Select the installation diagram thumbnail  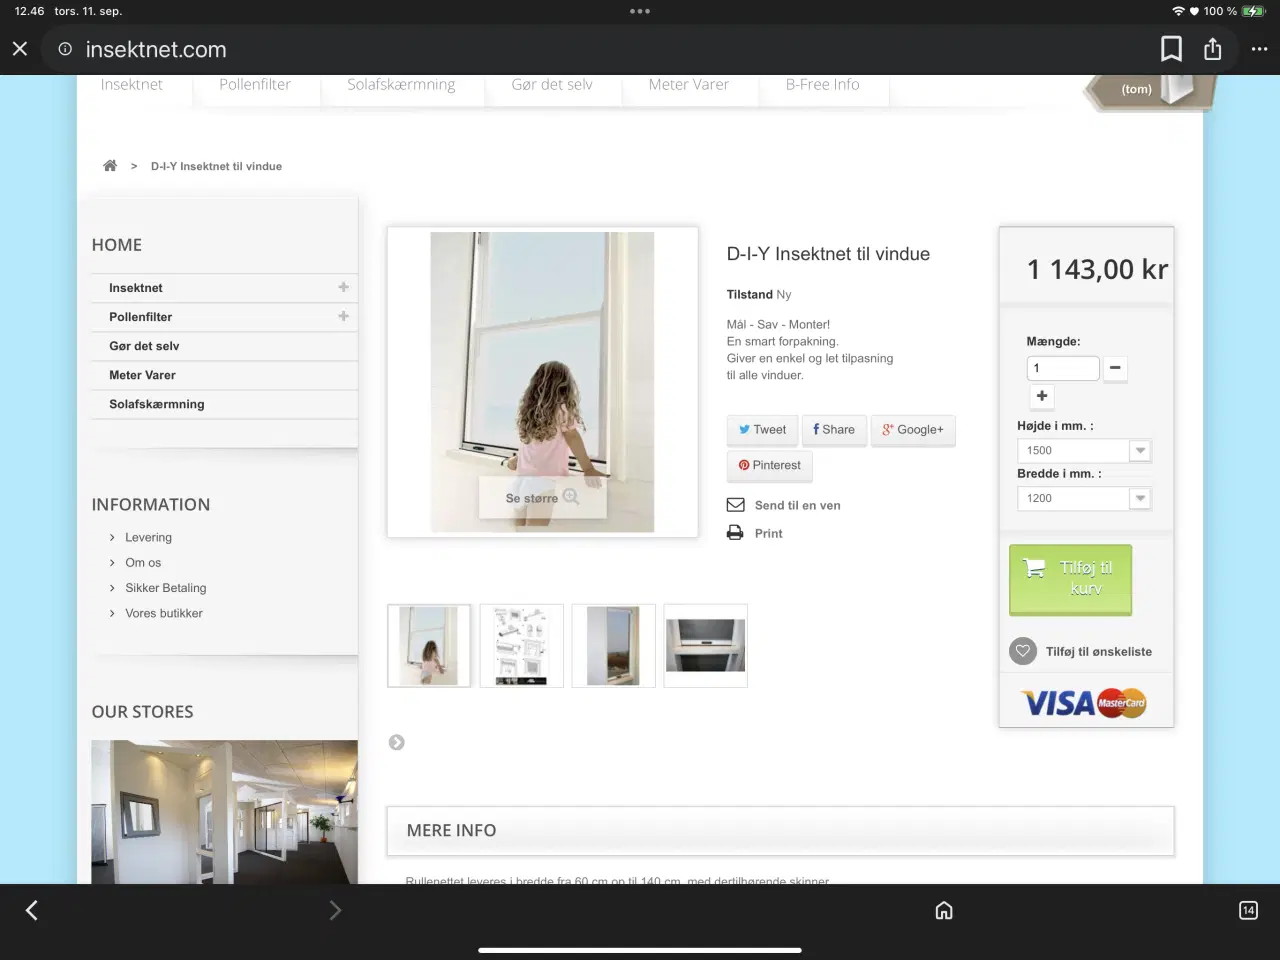(x=522, y=645)
